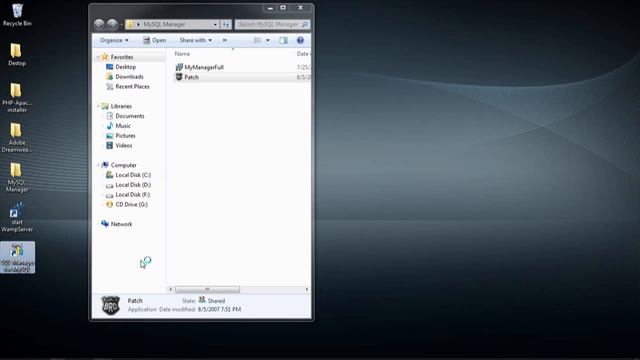Viewport: 640px width, 360px height.
Task: Click the change view icon
Action: (x=258, y=40)
